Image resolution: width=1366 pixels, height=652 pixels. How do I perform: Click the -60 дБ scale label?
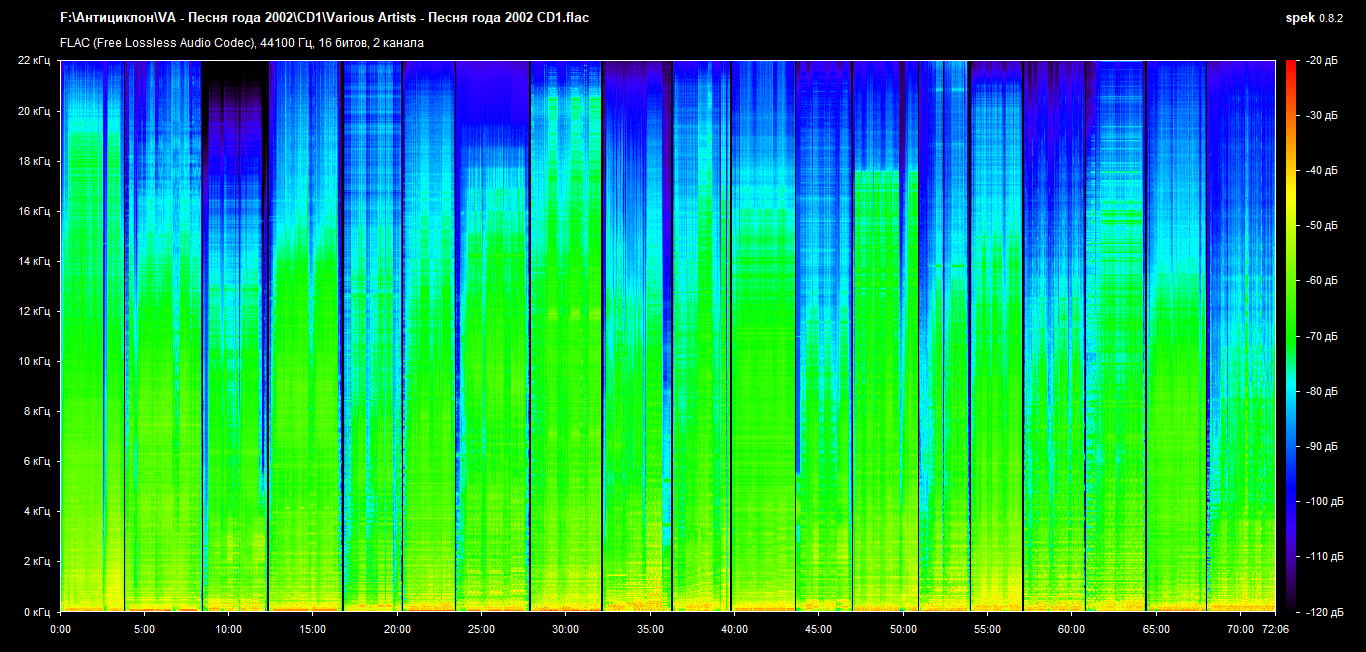click(x=1320, y=281)
